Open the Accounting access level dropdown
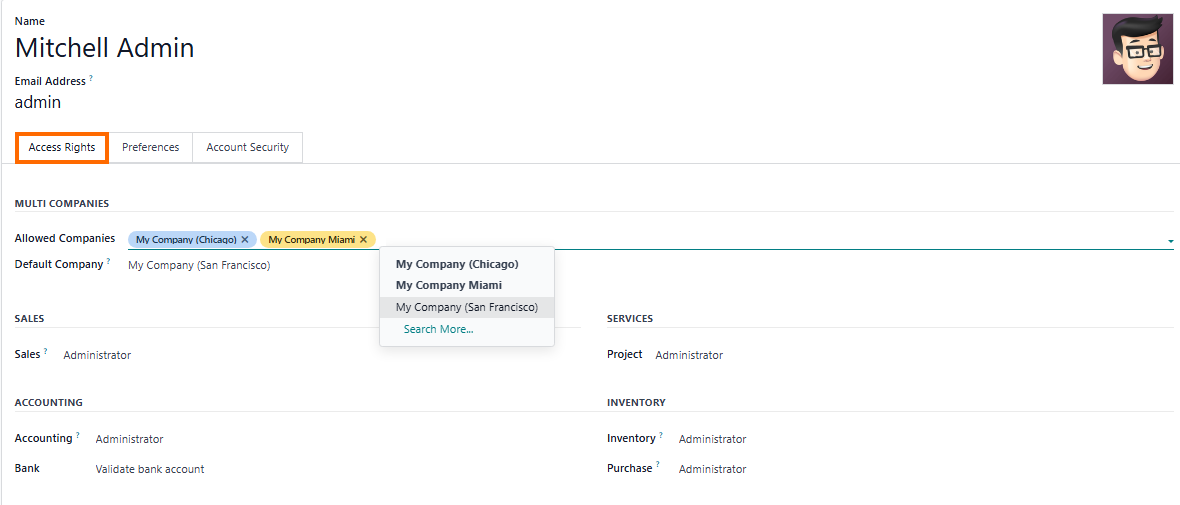This screenshot has width=1180, height=505. point(129,439)
